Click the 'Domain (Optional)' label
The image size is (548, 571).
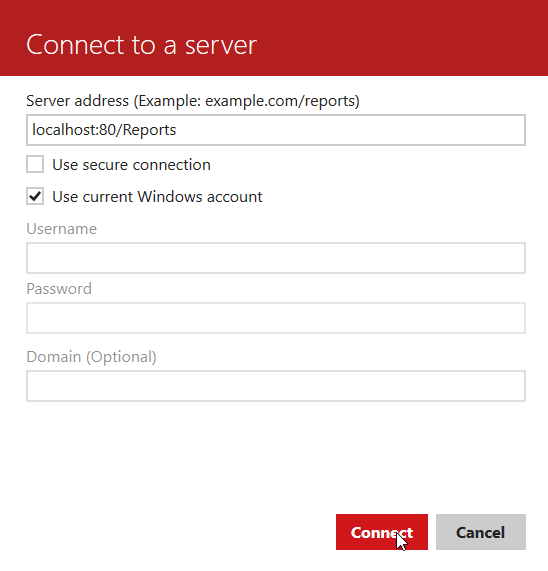(x=91, y=357)
